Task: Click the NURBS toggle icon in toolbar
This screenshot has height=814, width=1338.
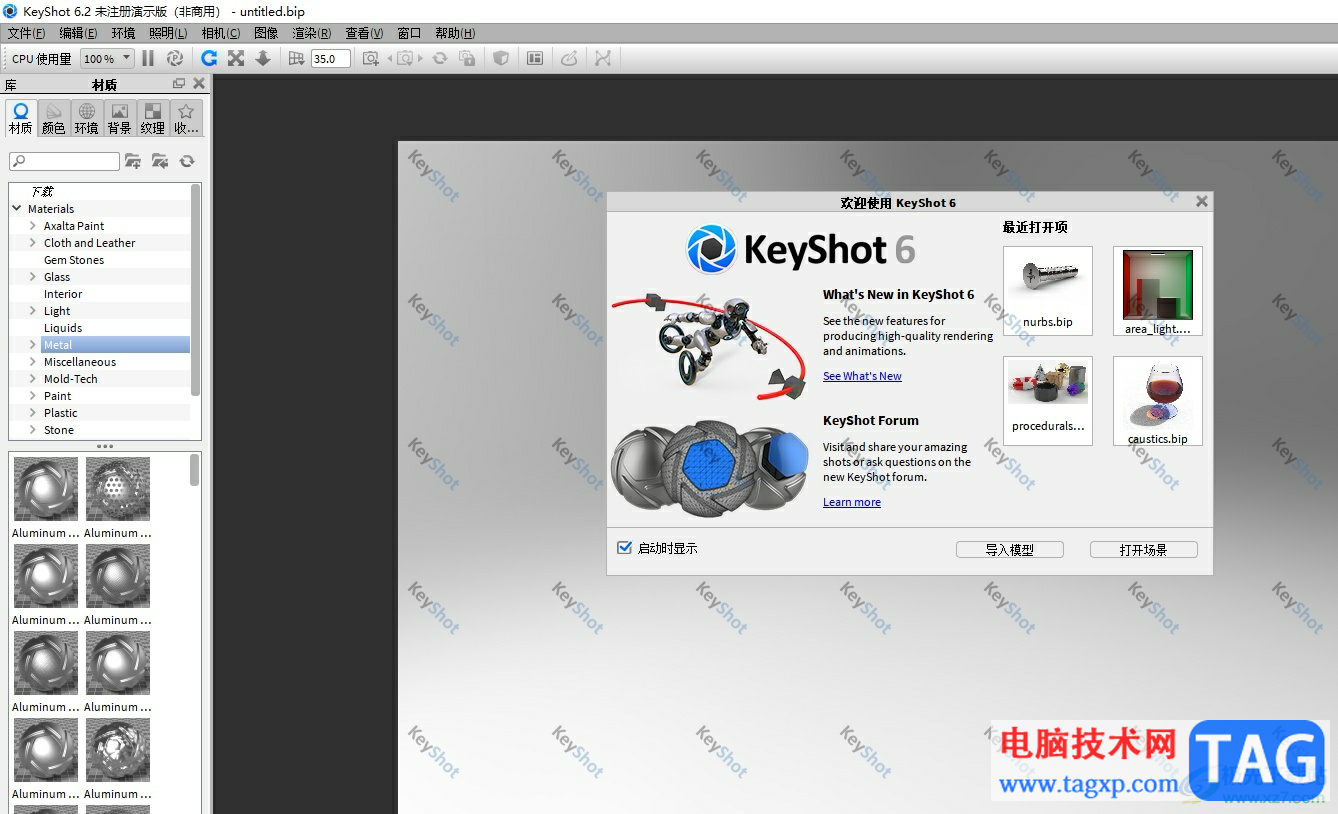Action: click(603, 59)
